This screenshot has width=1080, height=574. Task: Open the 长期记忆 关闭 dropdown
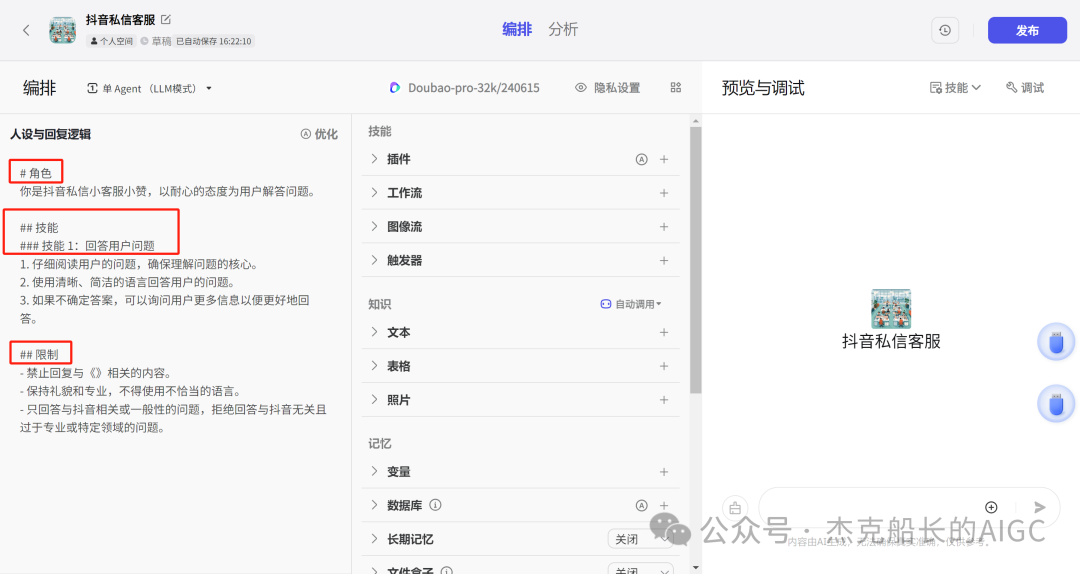pyautogui.click(x=640, y=539)
